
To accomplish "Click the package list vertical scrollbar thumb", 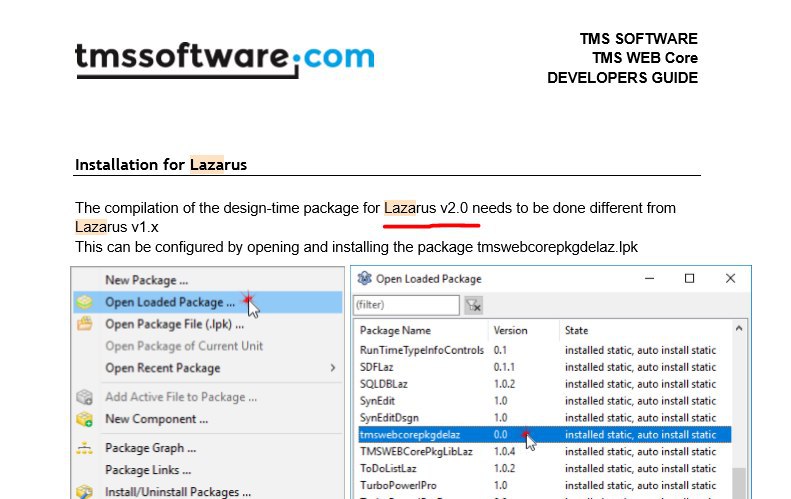I will point(739,483).
